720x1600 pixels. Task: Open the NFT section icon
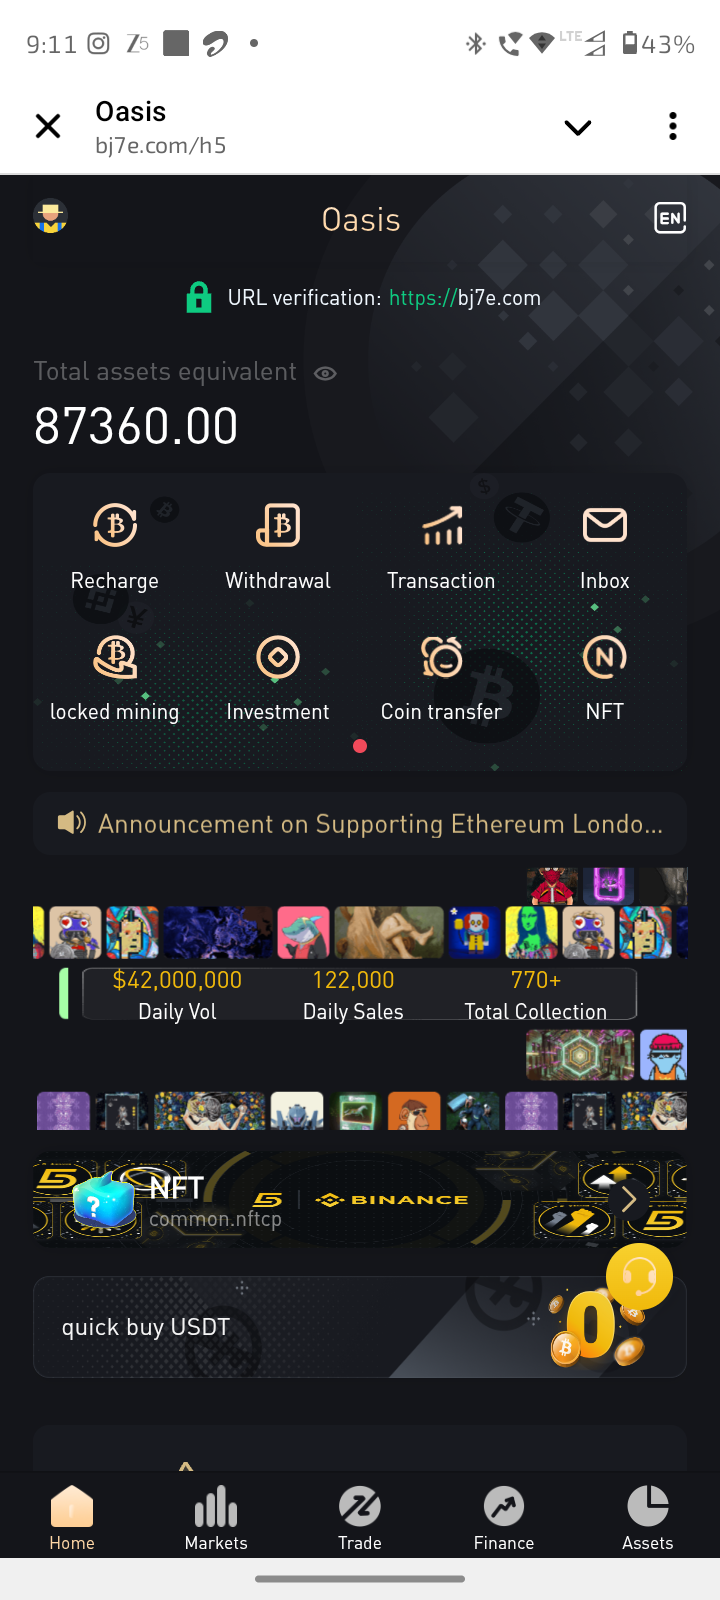pyautogui.click(x=605, y=657)
